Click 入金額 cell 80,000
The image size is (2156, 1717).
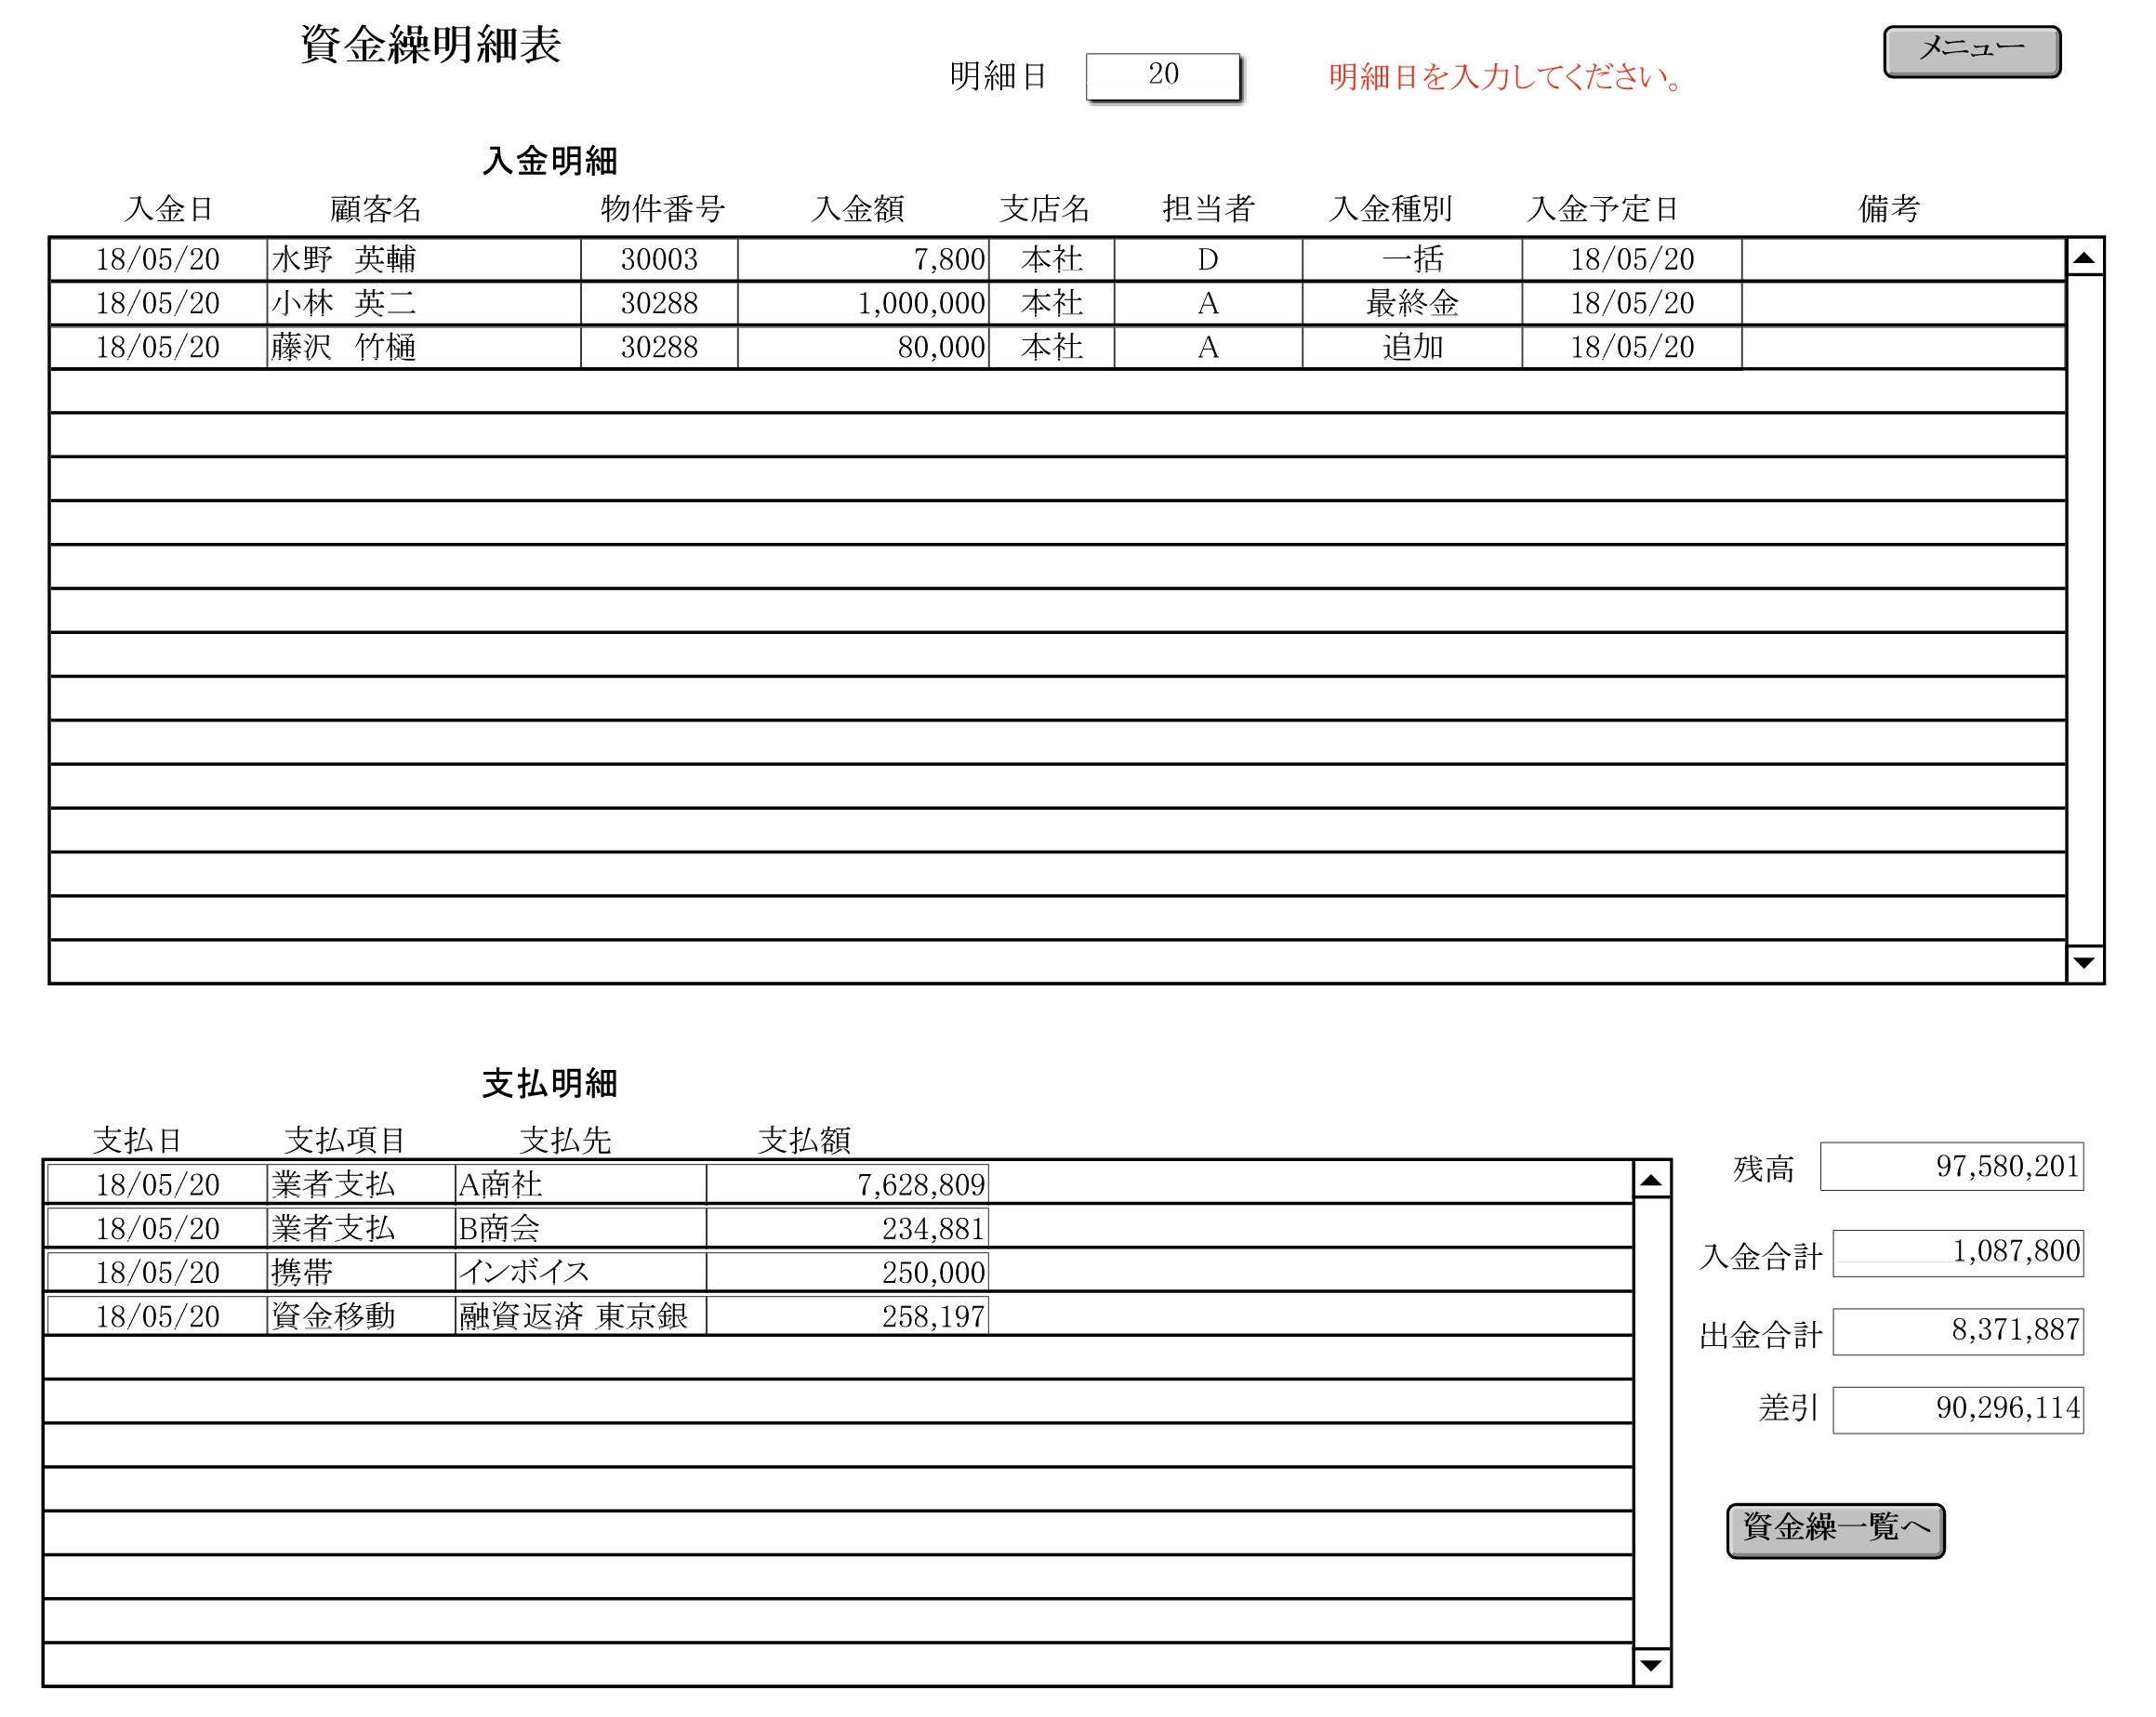pyautogui.click(x=863, y=347)
